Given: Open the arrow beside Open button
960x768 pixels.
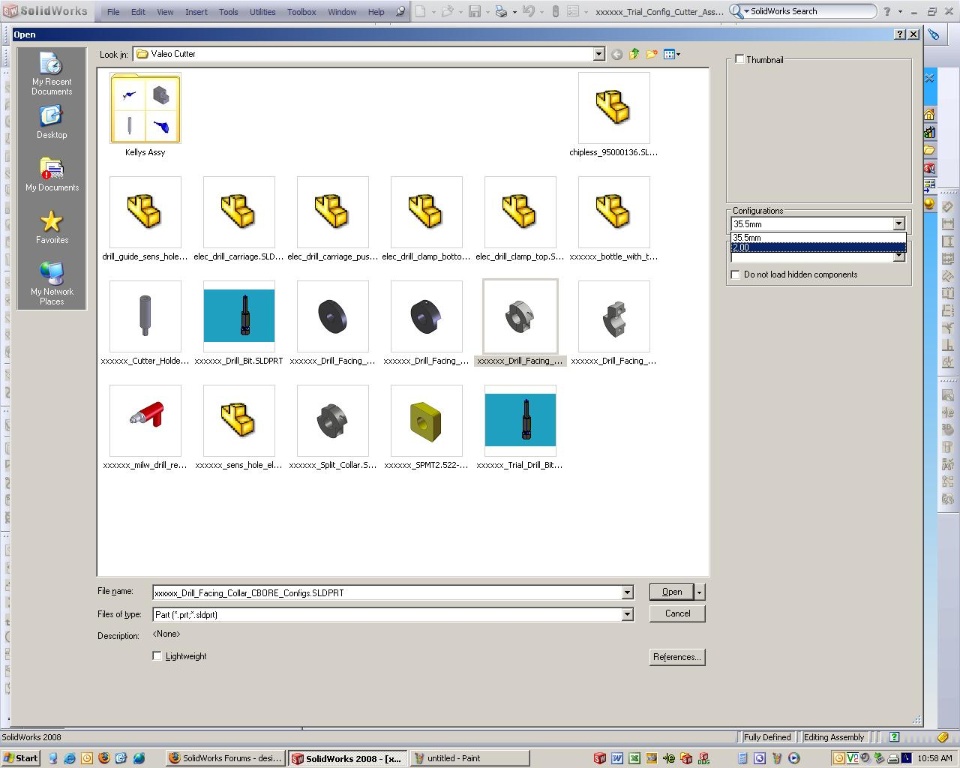Looking at the screenshot, I should [x=700, y=592].
